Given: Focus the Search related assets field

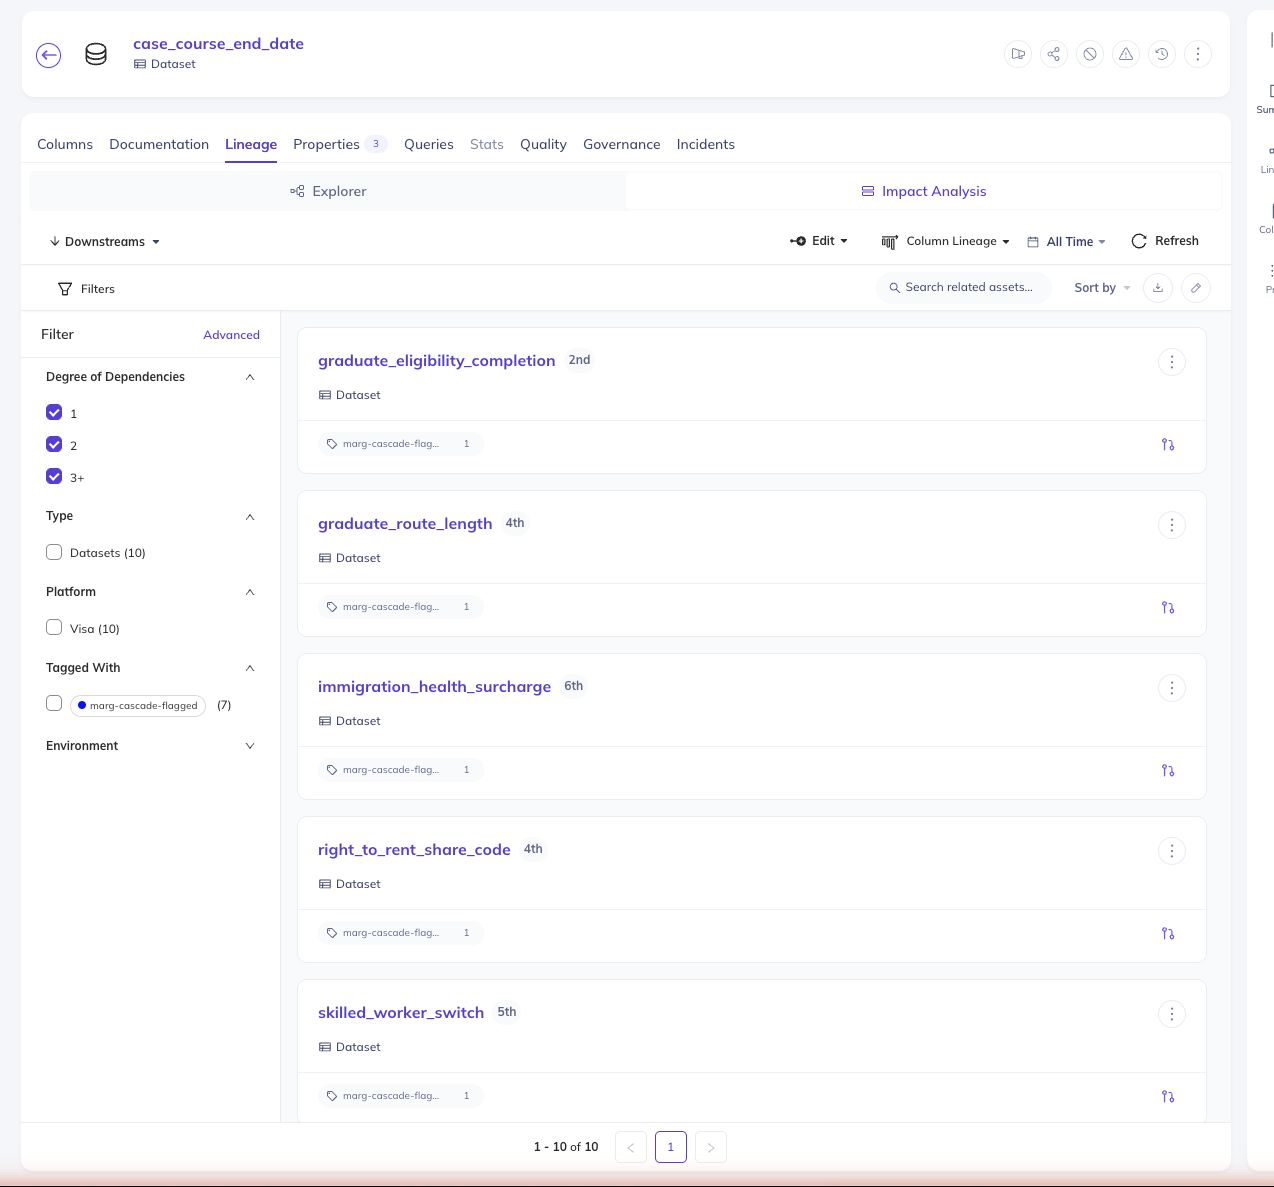Looking at the screenshot, I should click(x=964, y=287).
